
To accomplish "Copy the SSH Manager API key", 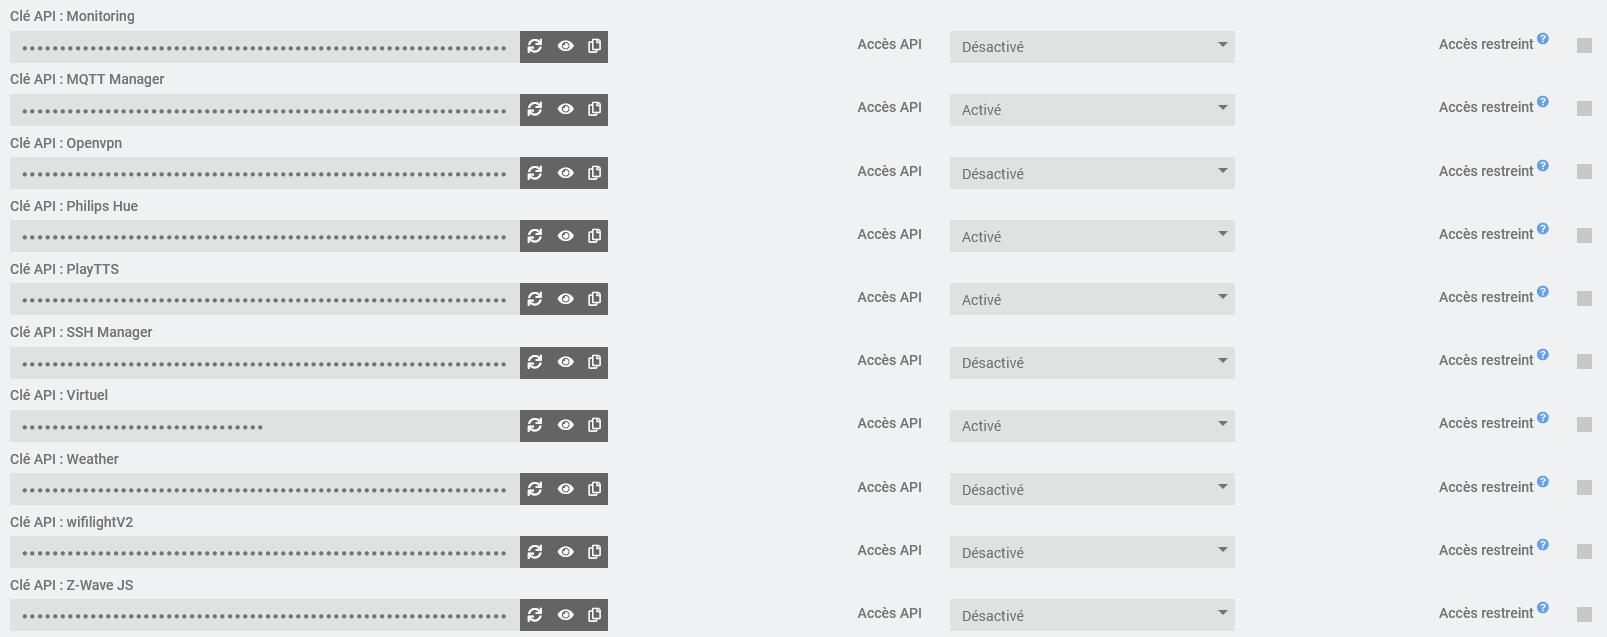I will 594,362.
